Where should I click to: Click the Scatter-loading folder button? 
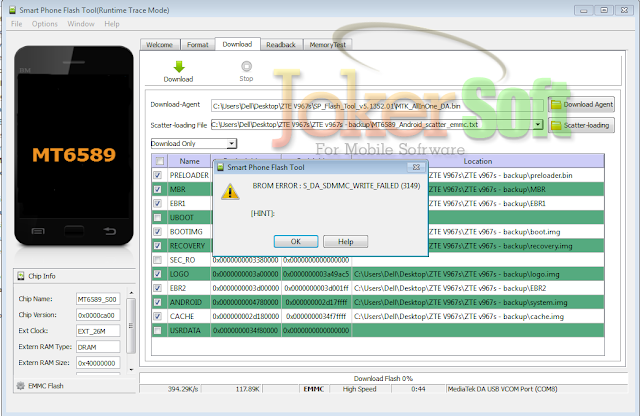(x=581, y=125)
